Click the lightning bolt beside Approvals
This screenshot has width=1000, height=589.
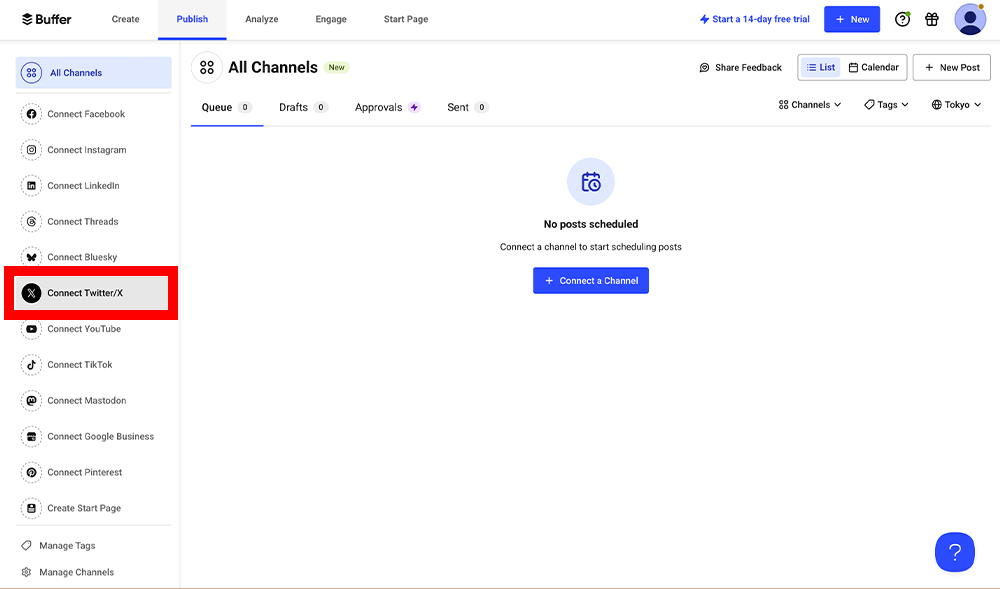pyautogui.click(x=415, y=107)
